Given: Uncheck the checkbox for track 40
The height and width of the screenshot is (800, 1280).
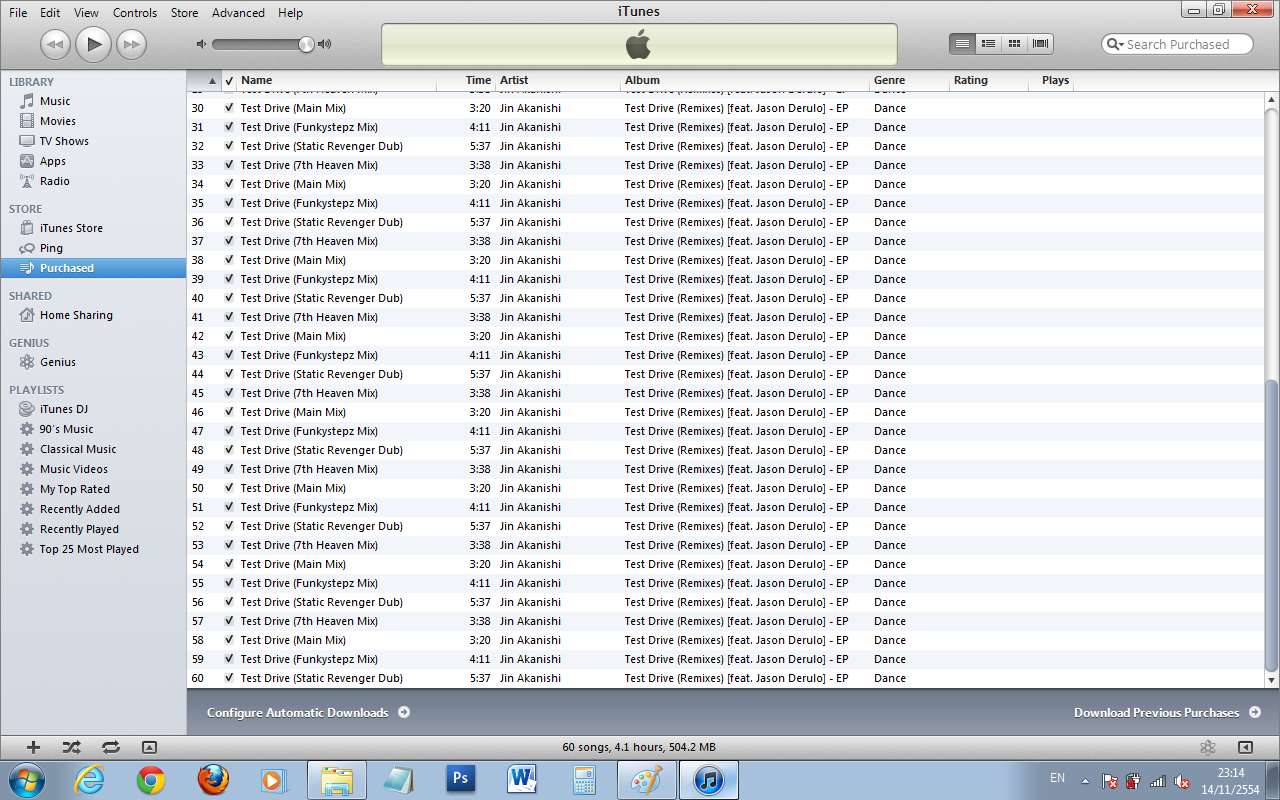Looking at the screenshot, I should point(229,298).
